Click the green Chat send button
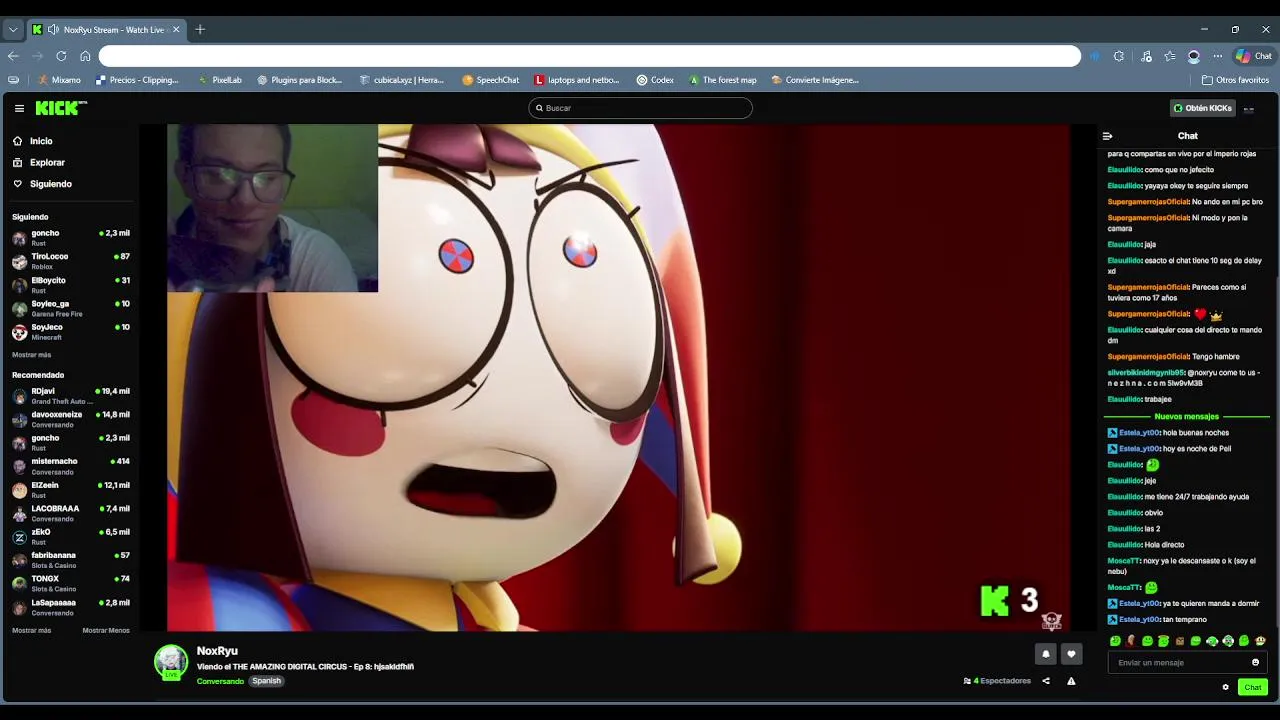1280x720 pixels. pyautogui.click(x=1253, y=687)
